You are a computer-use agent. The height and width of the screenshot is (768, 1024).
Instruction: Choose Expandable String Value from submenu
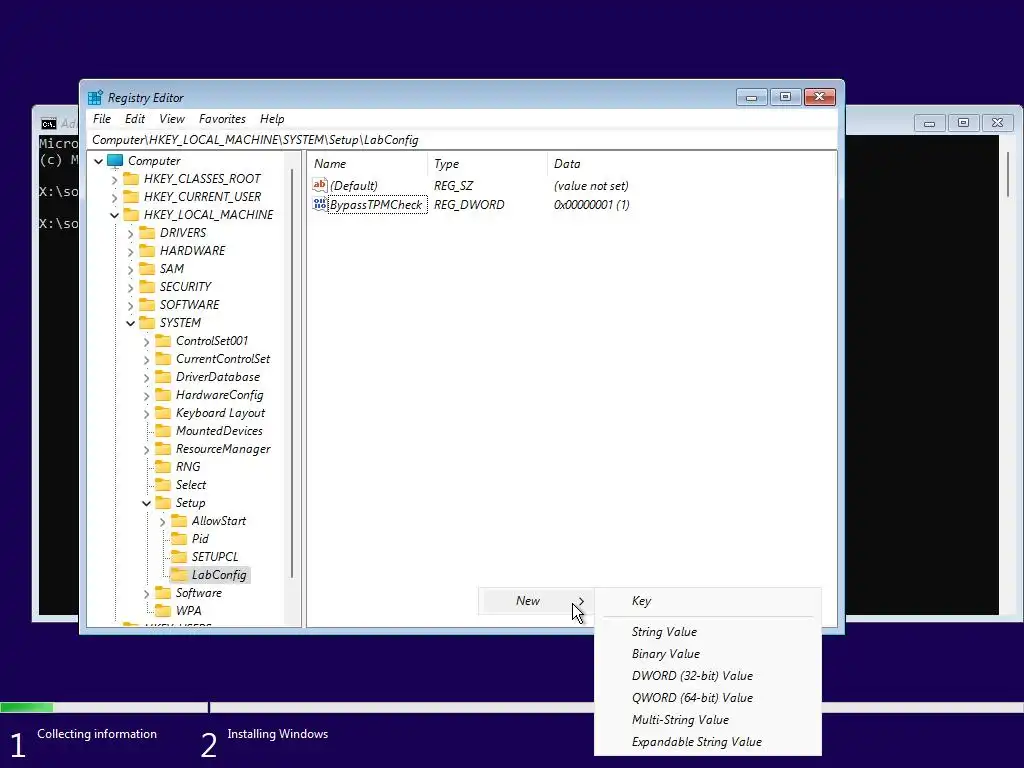tap(707, 742)
